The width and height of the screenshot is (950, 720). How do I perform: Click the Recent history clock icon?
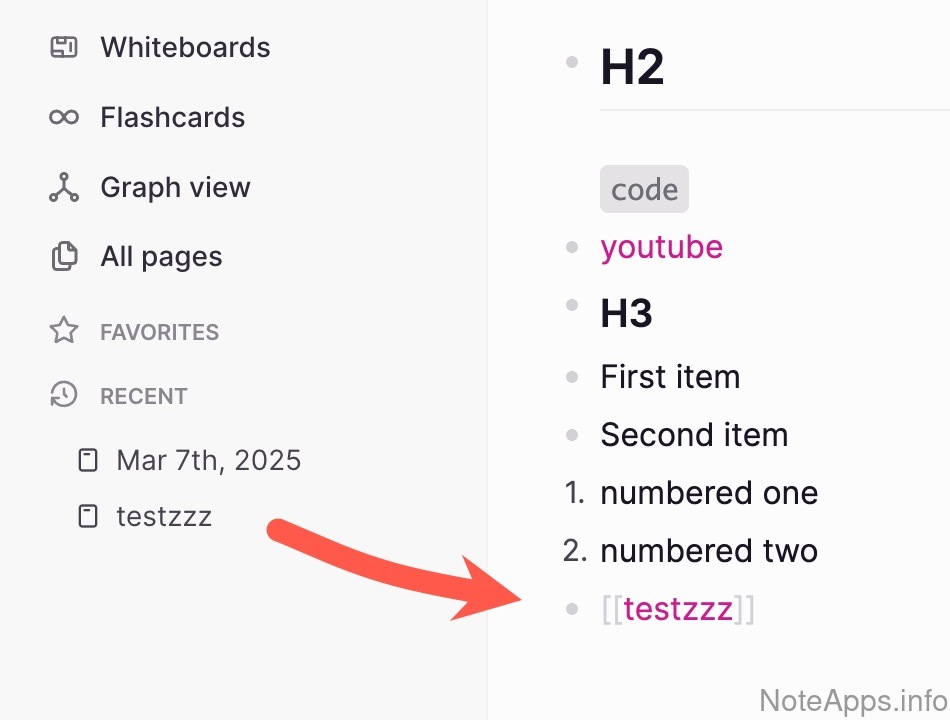point(64,395)
